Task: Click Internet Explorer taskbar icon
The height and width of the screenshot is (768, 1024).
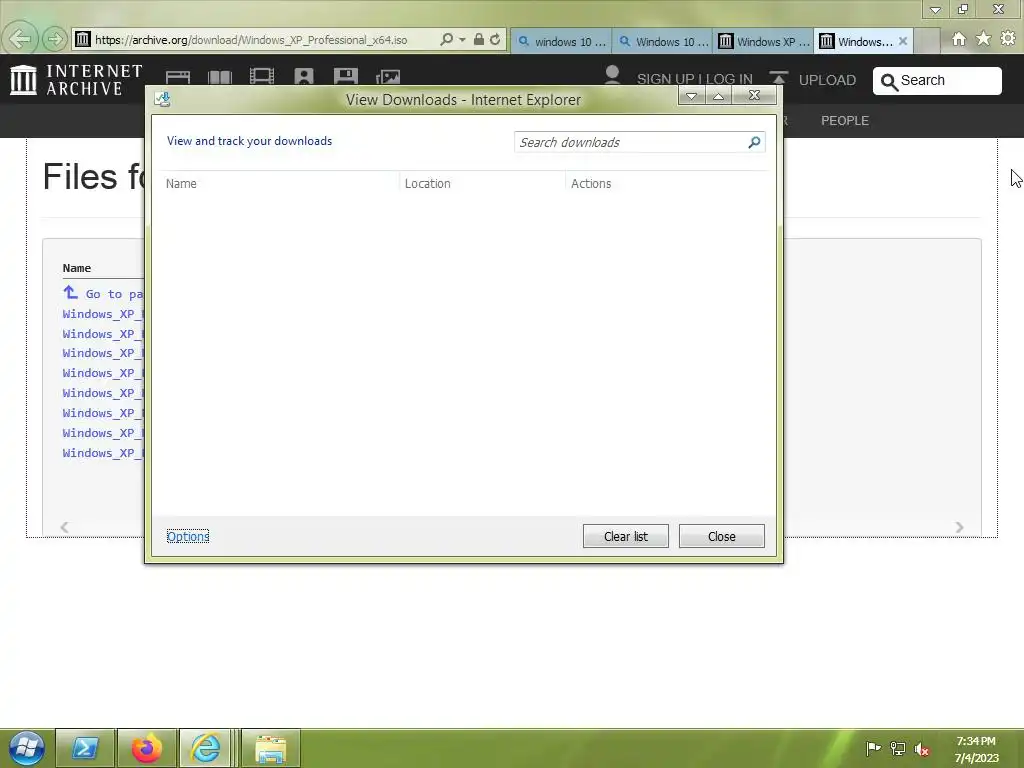Action: 206,748
